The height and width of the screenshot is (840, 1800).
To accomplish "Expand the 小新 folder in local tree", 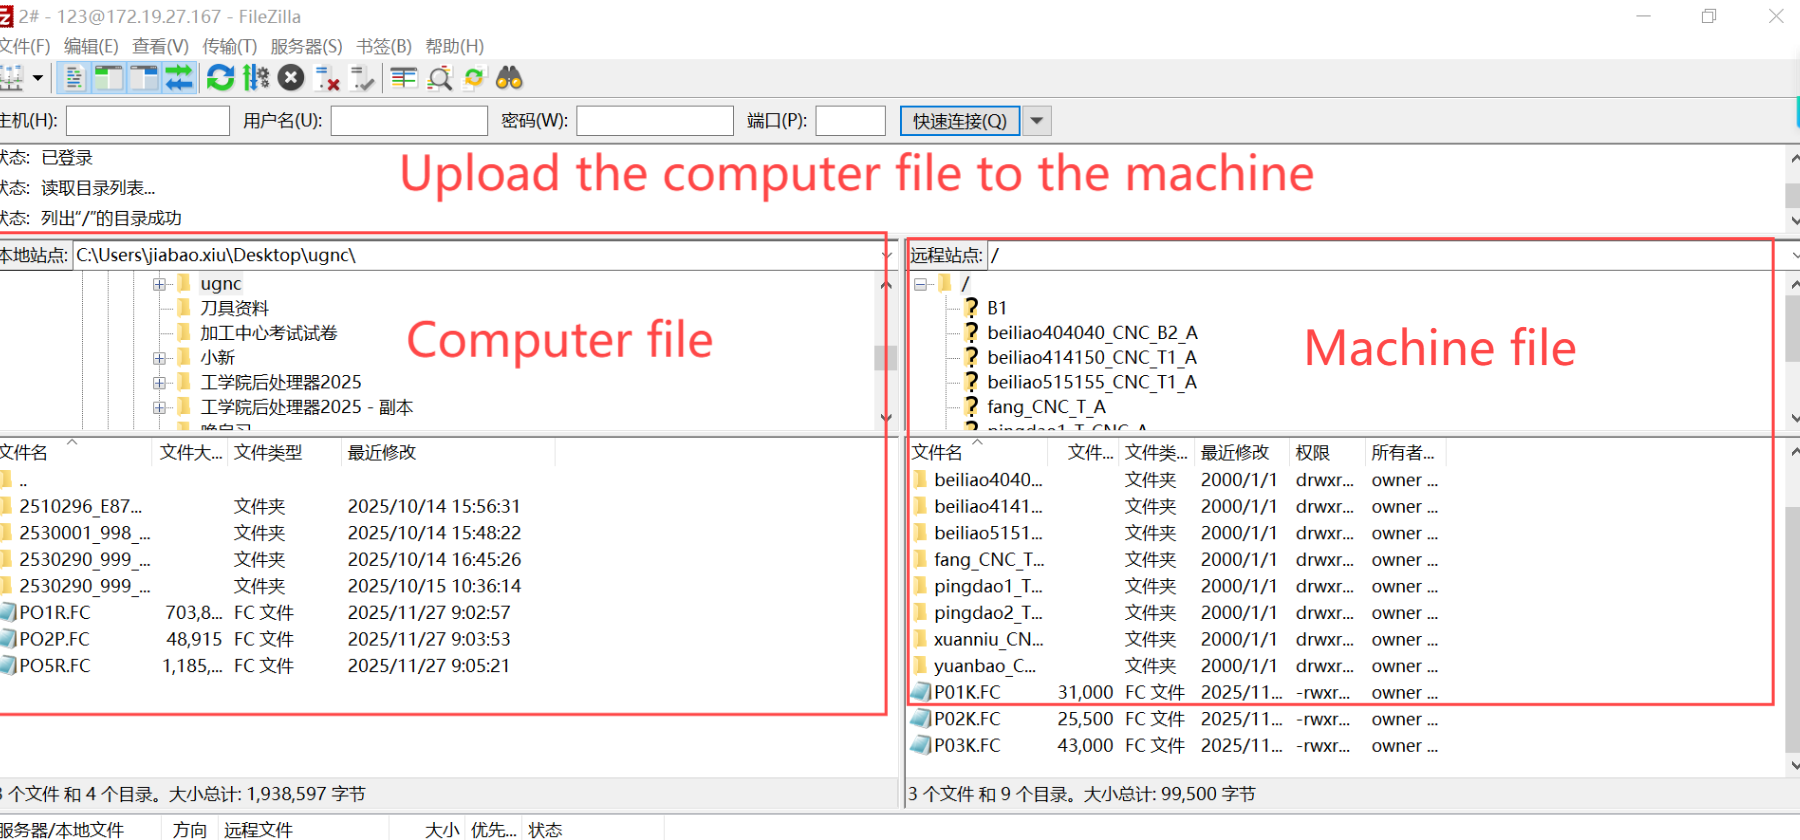I will [x=159, y=358].
